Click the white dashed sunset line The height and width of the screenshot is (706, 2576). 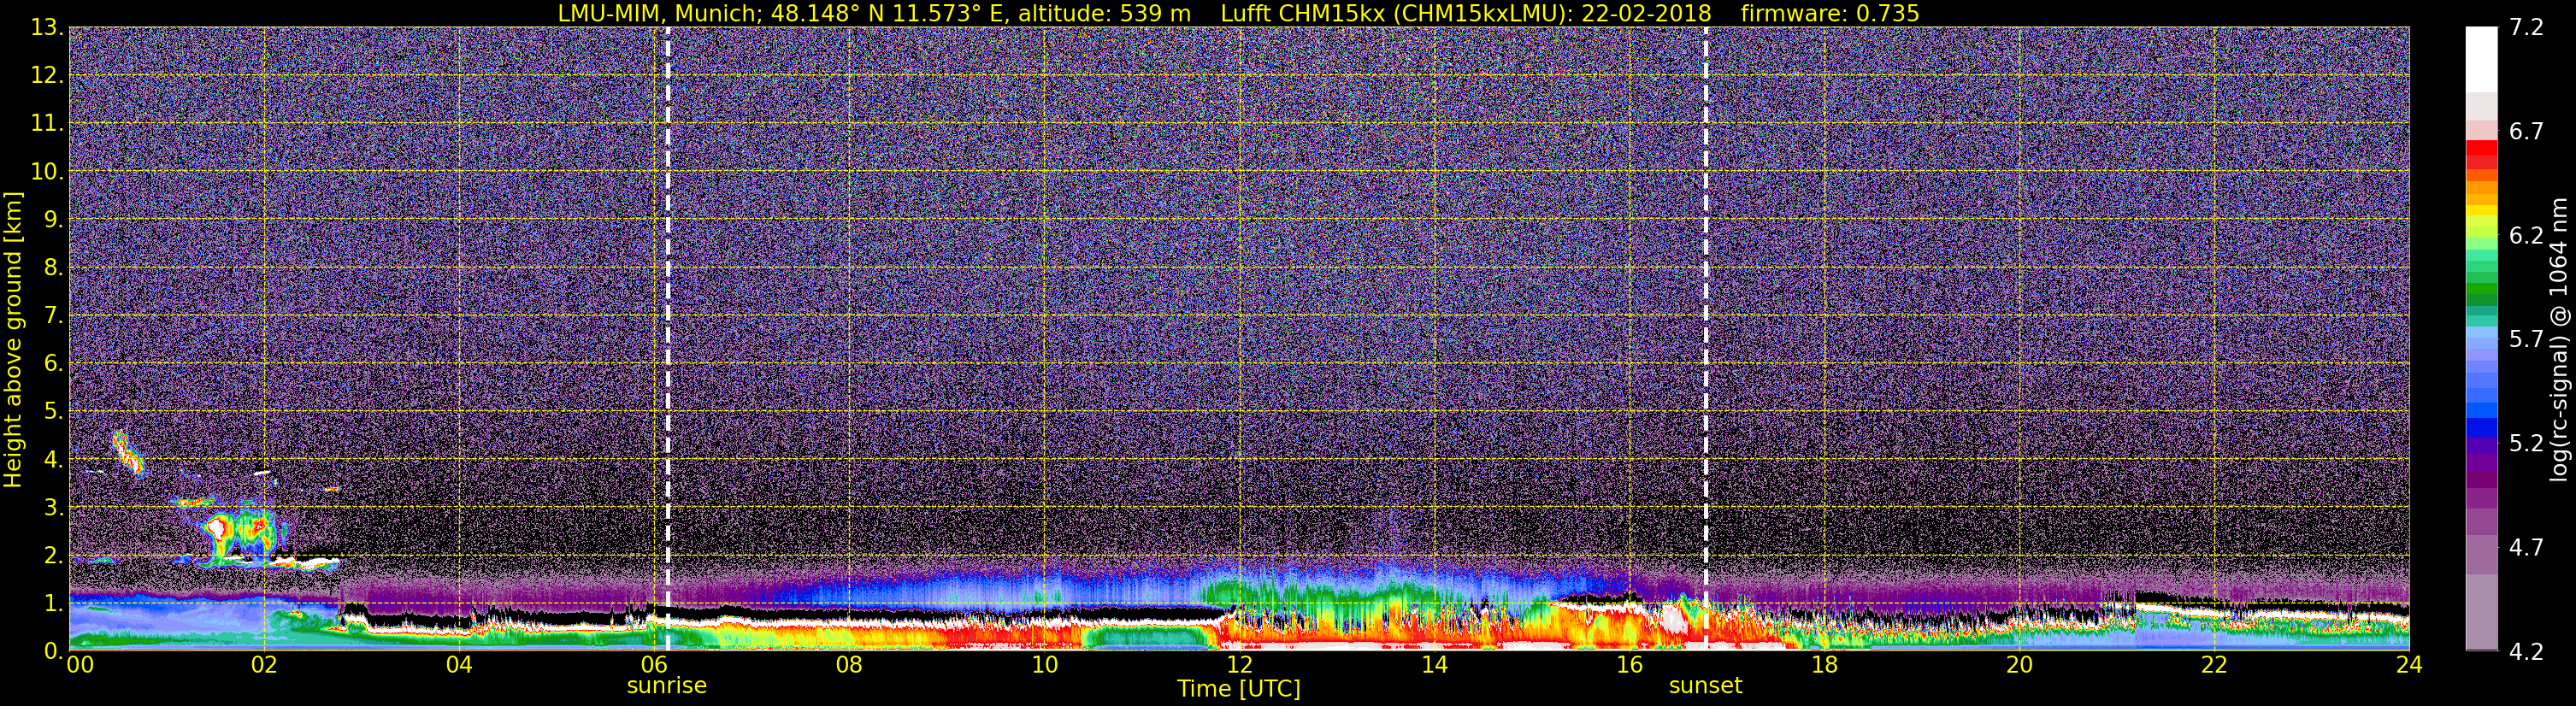click(x=1705, y=338)
